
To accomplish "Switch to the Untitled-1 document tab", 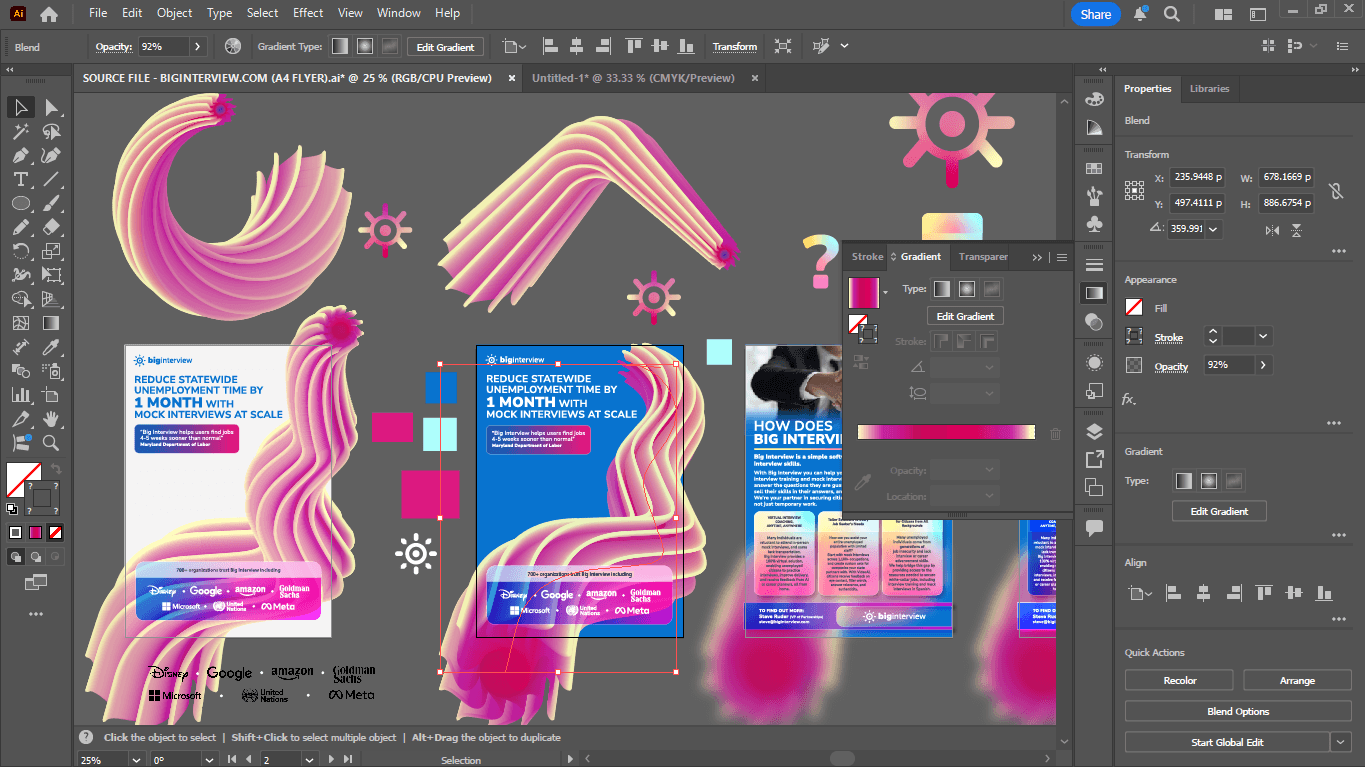I will (633, 78).
